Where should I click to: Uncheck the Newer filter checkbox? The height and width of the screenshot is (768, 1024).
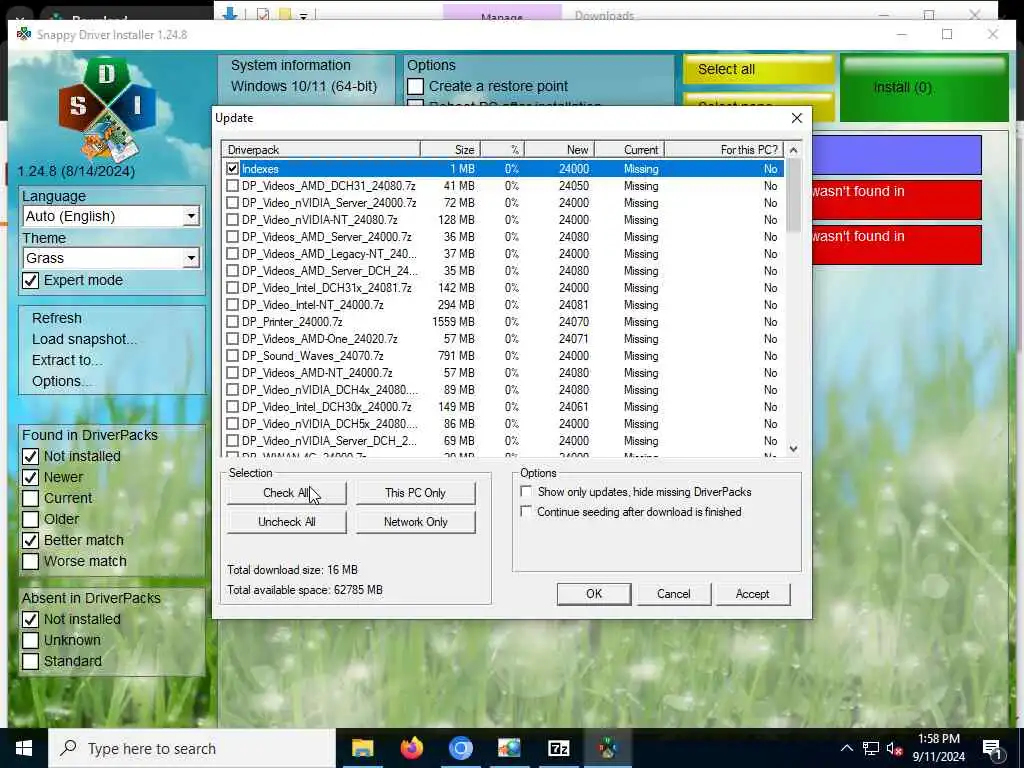click(x=31, y=477)
